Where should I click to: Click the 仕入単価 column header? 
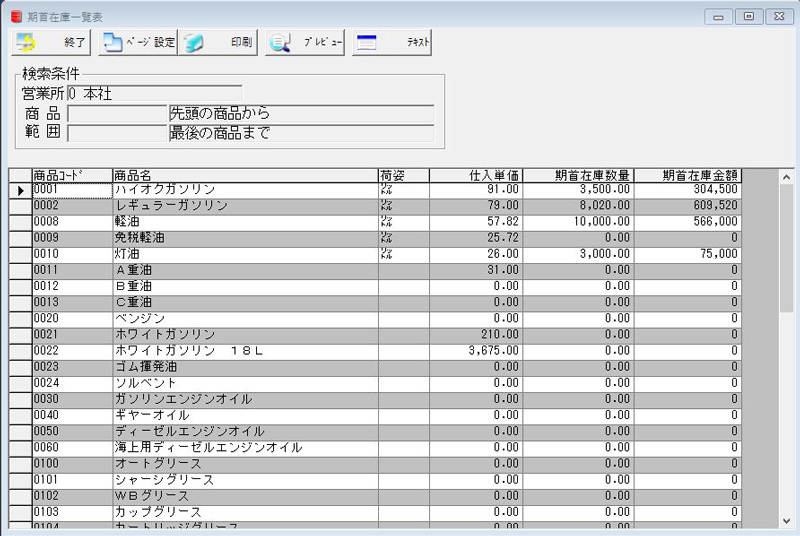pos(475,175)
